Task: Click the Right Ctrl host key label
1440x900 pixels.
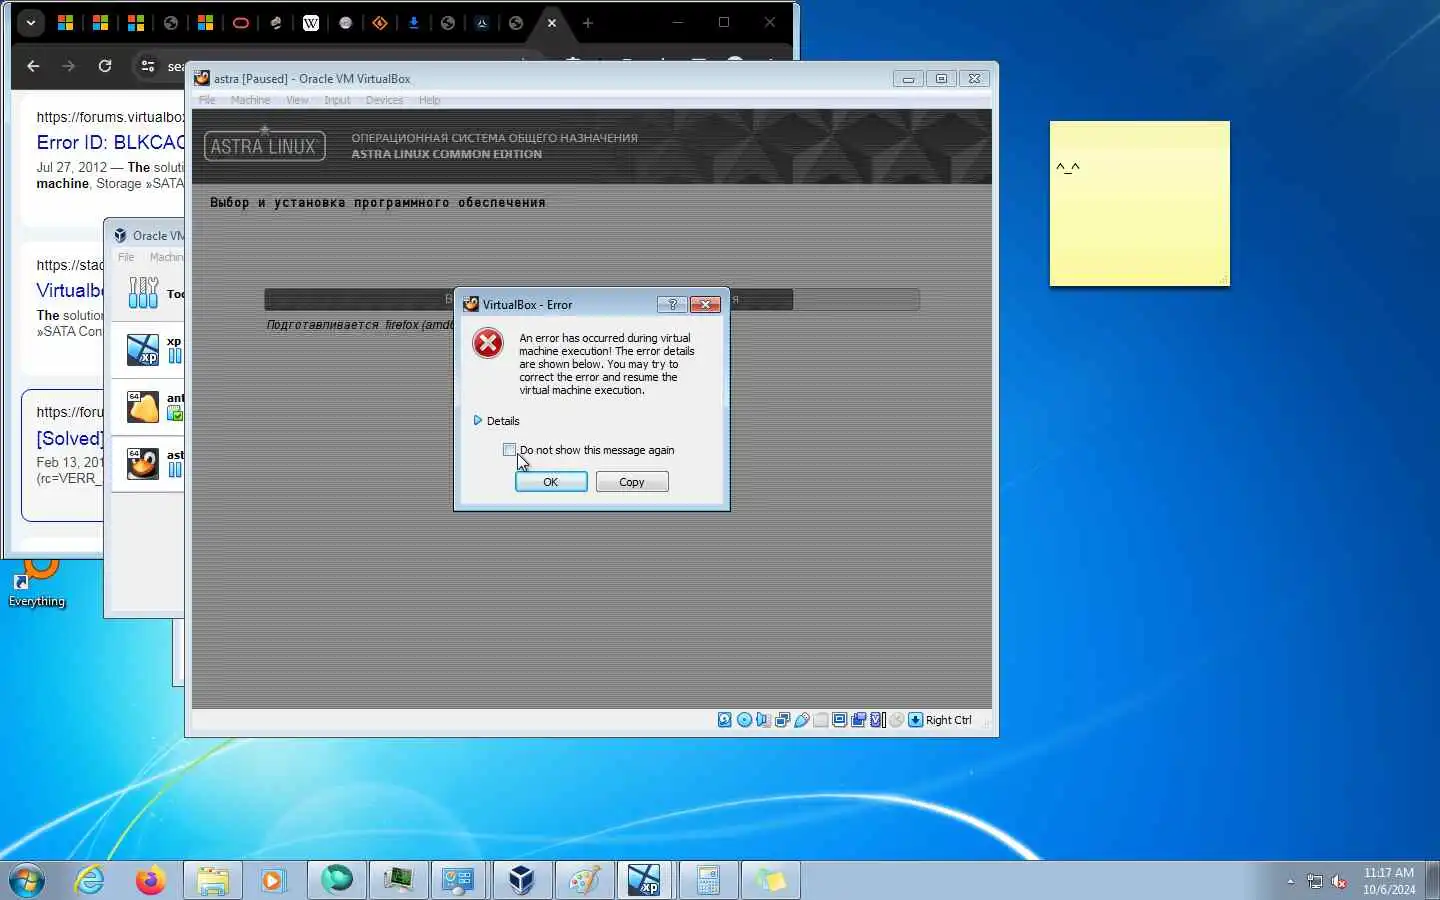Action: [x=948, y=720]
